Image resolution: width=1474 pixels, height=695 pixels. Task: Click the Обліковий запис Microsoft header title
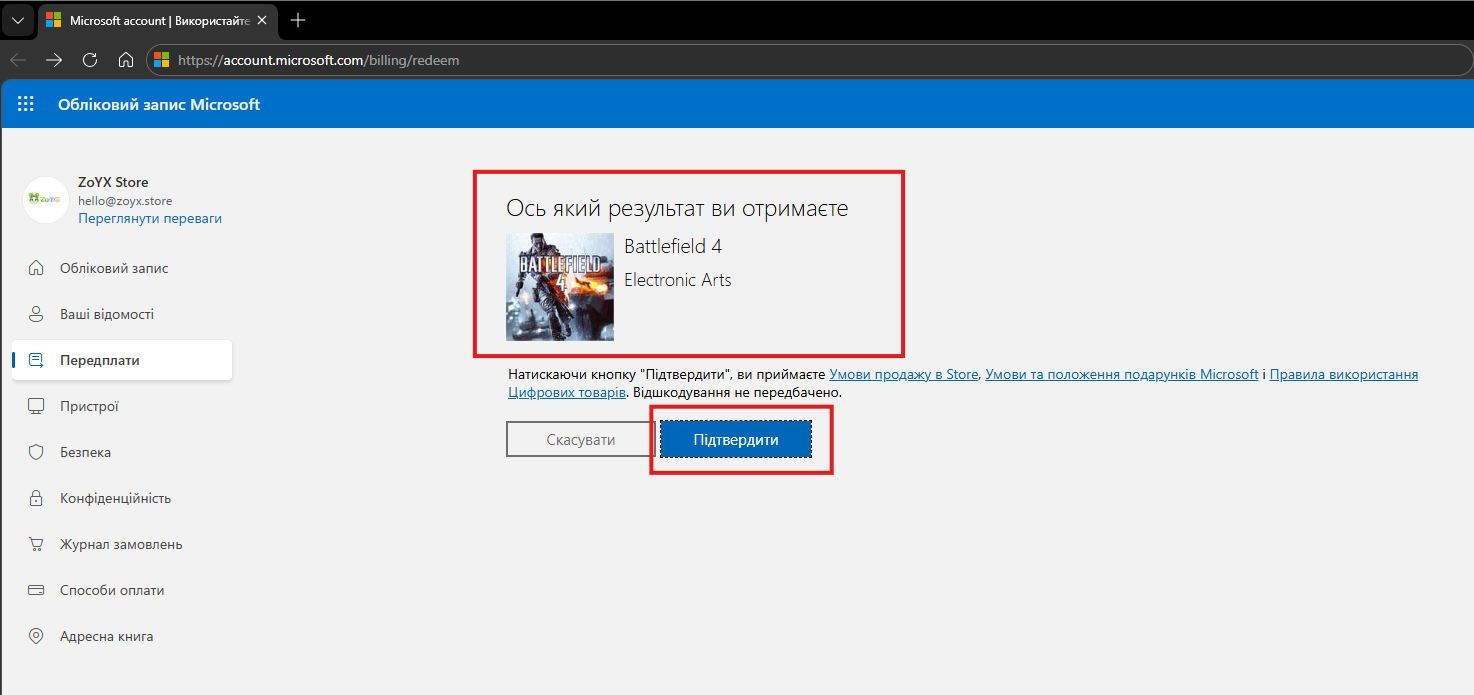159,104
